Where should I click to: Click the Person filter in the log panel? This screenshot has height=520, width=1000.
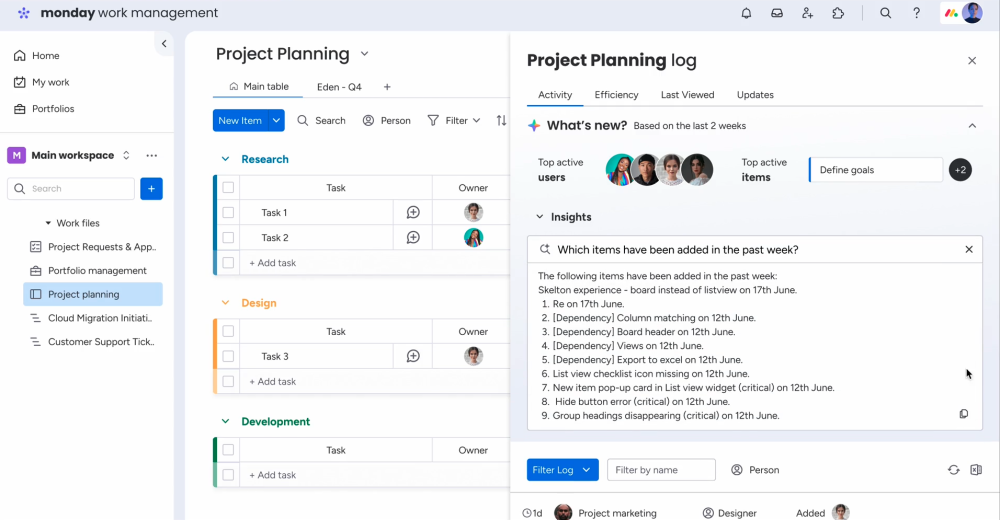point(755,470)
